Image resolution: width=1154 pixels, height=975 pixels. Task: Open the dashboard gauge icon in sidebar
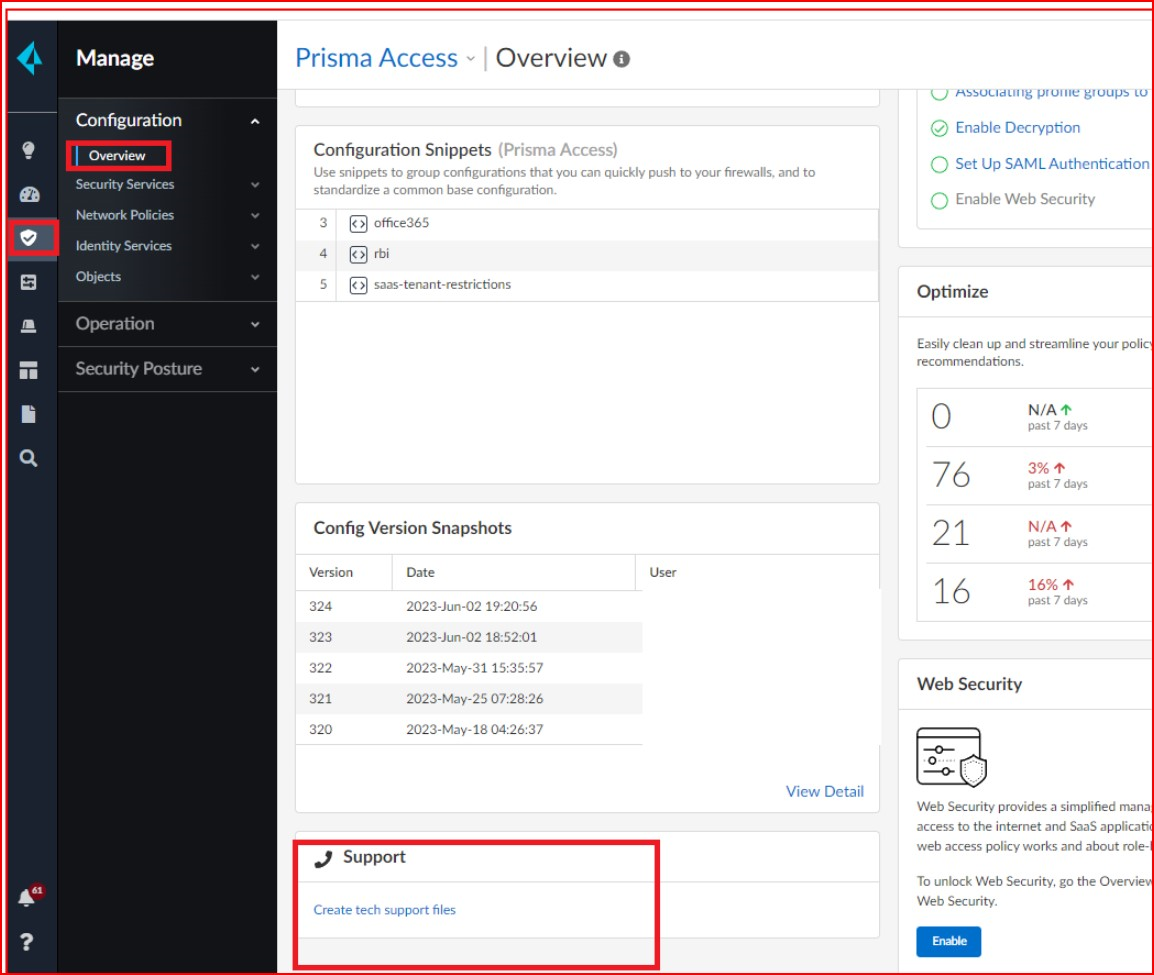point(28,195)
